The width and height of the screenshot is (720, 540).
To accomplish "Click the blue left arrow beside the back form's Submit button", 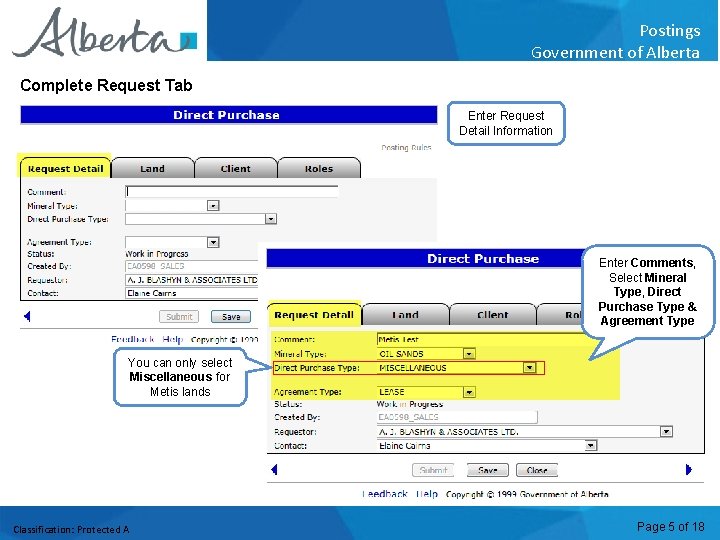I will click(x=27, y=316).
